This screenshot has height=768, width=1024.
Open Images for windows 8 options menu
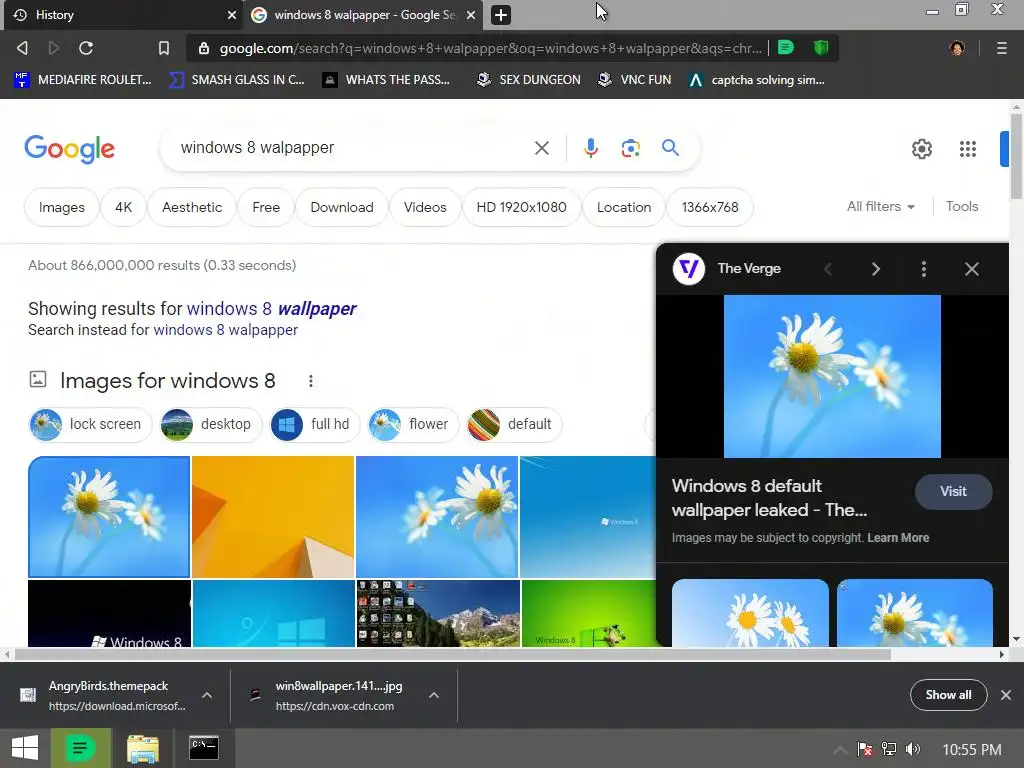(311, 381)
